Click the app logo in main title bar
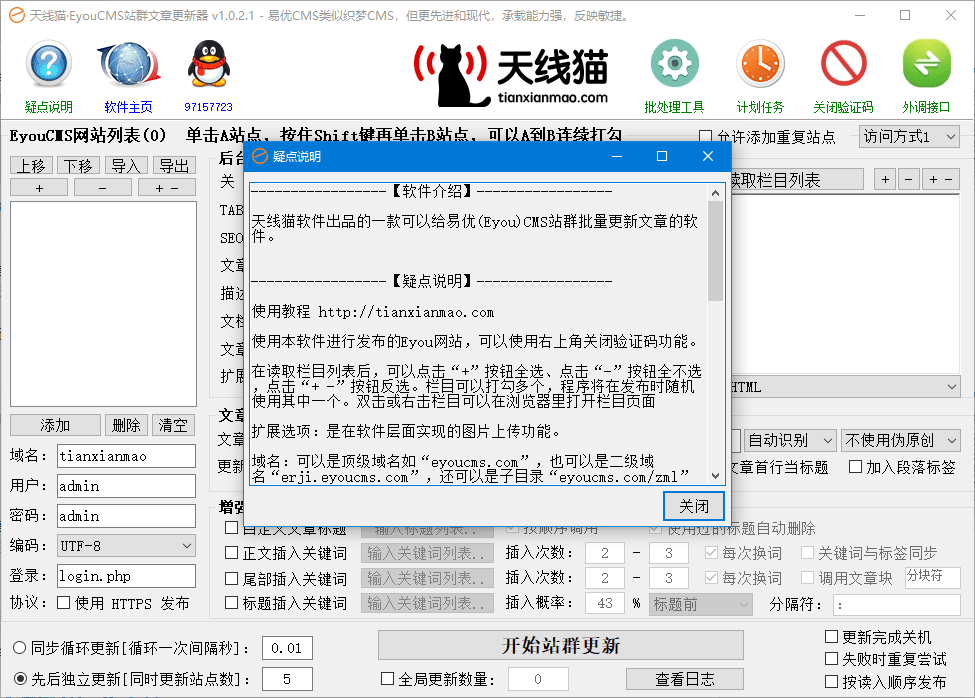 (x=17, y=15)
